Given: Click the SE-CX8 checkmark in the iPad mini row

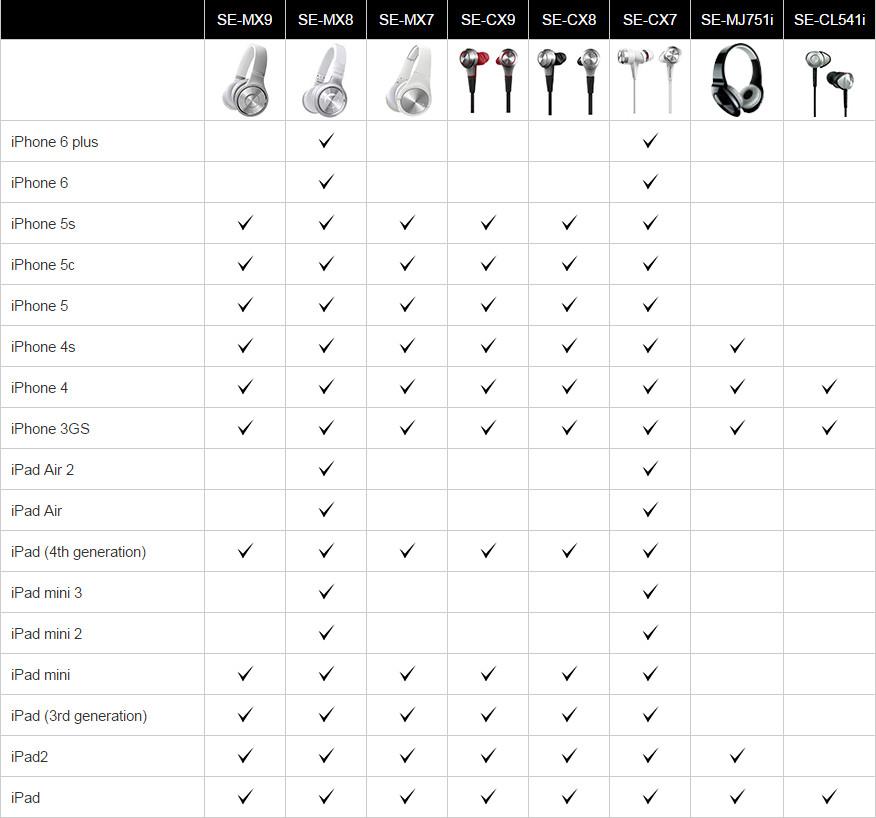Looking at the screenshot, I should (x=569, y=674).
